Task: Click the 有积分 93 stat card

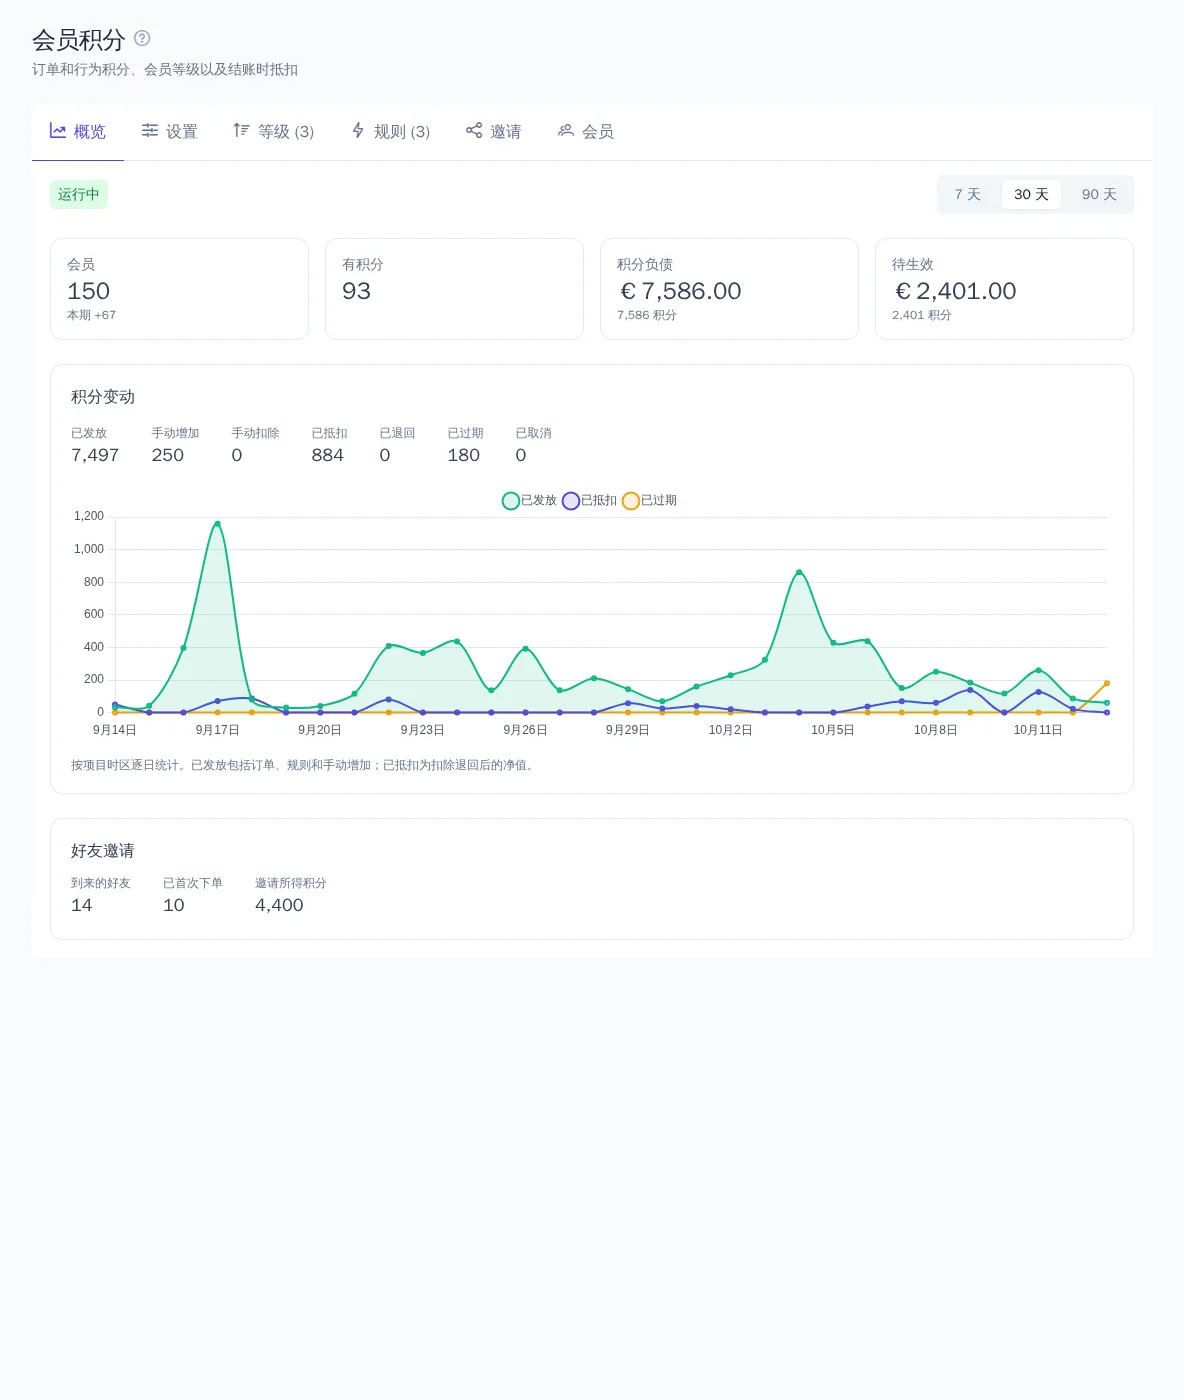Action: point(454,289)
